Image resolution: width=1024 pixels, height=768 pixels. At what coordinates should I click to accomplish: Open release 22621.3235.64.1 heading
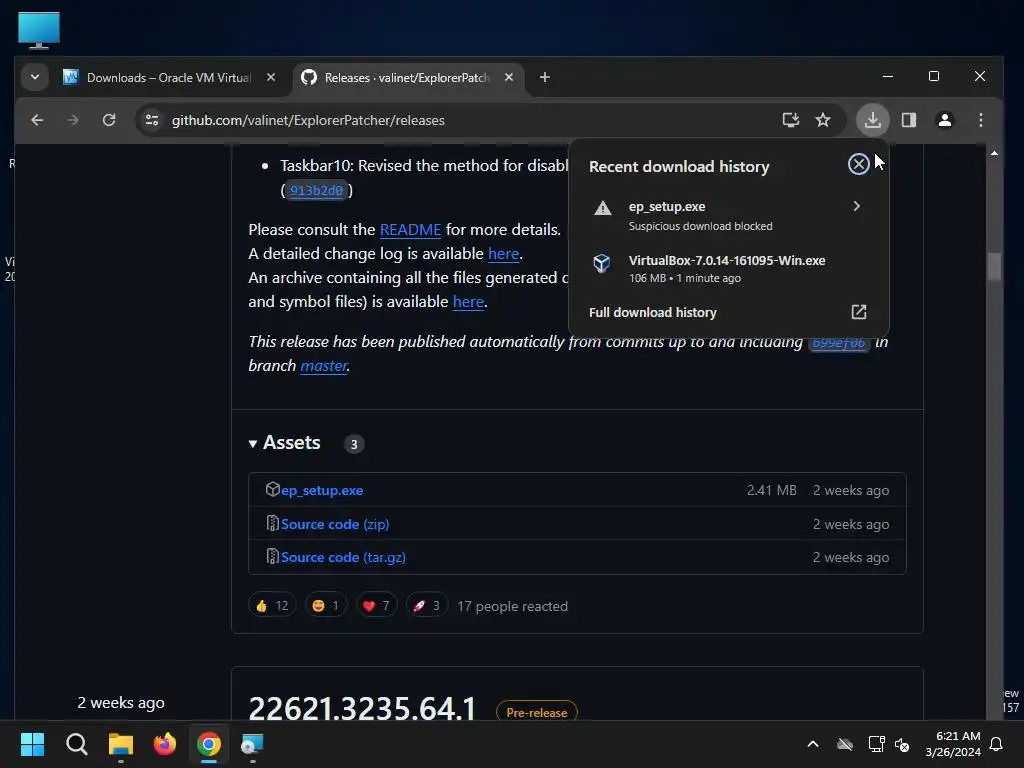pyautogui.click(x=362, y=708)
